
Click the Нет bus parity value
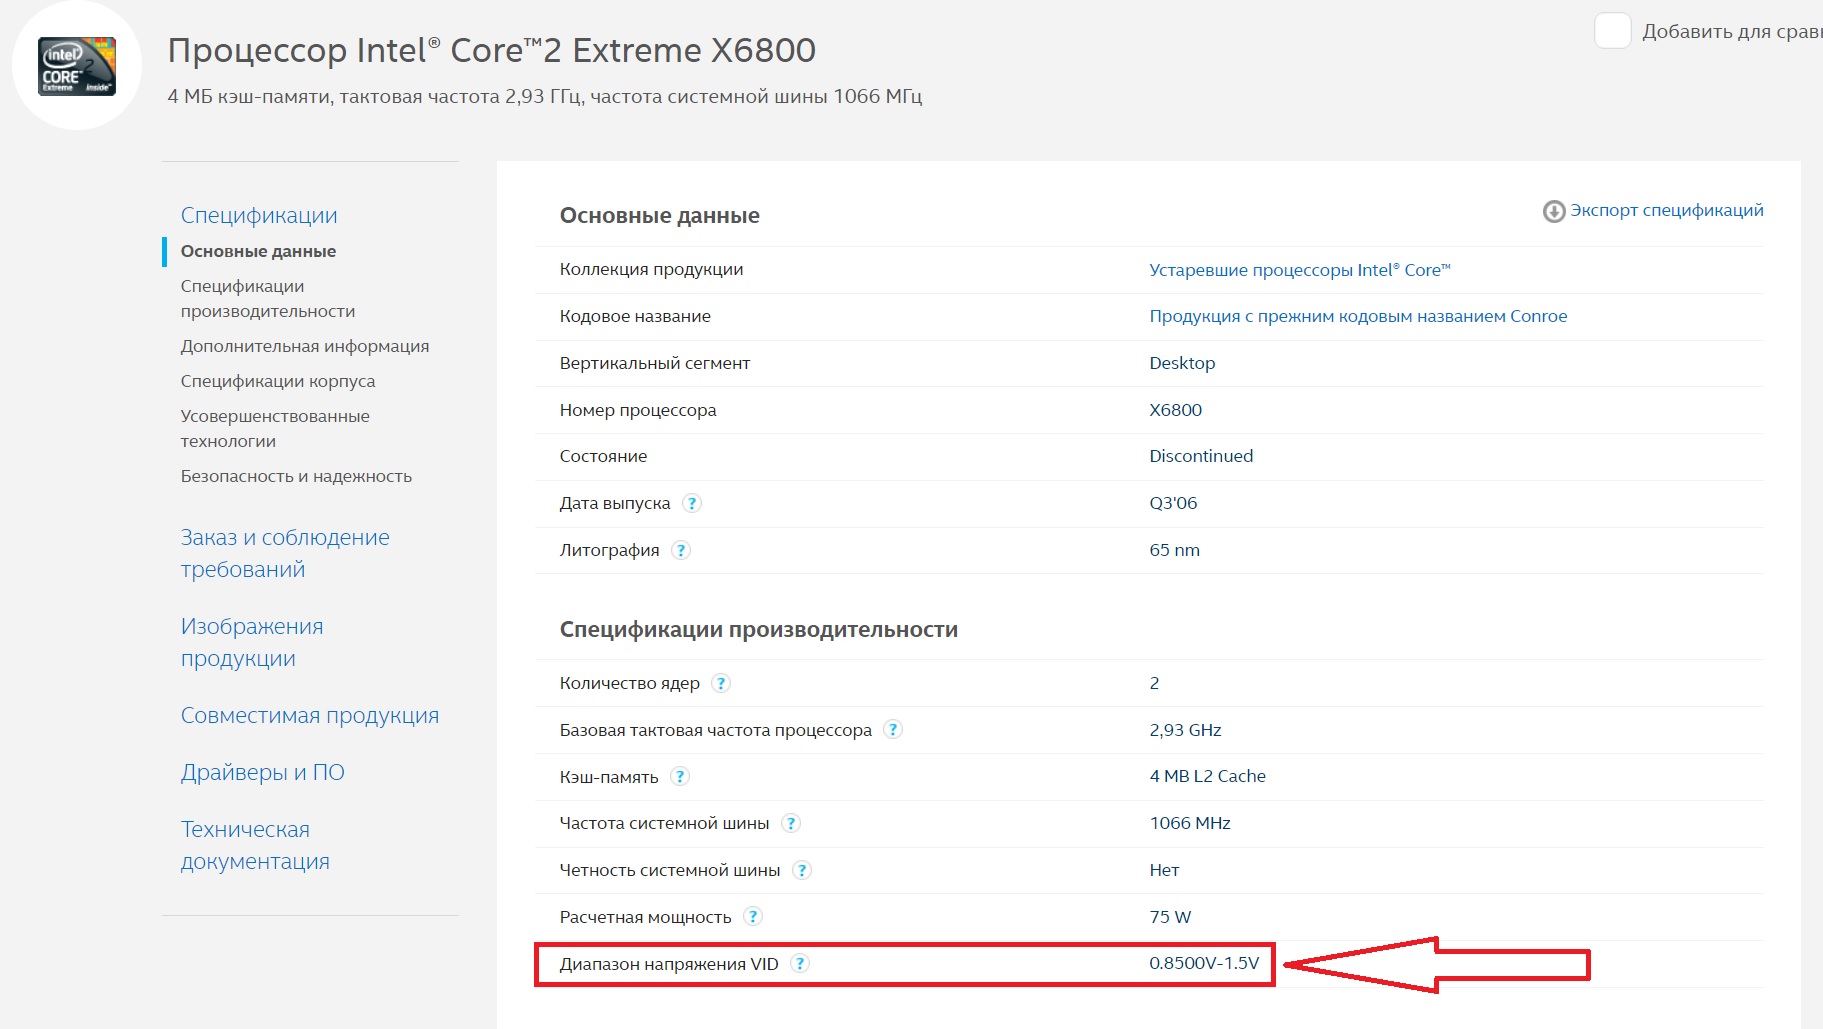pos(1164,870)
